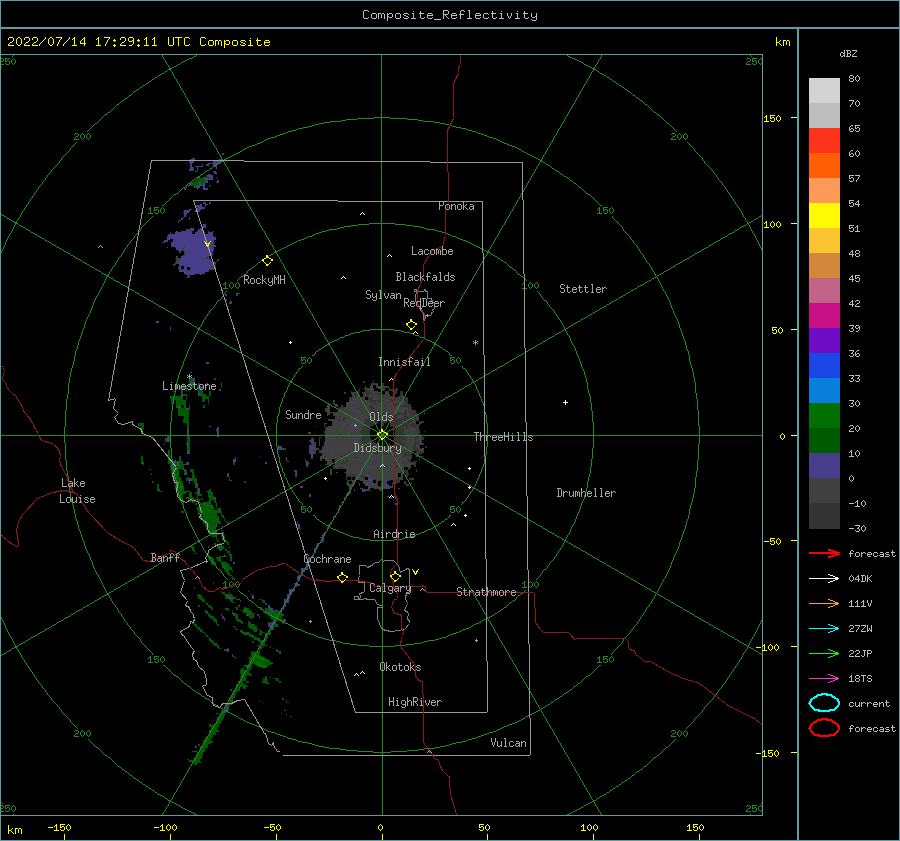Screen dimensions: 900x841
Task: Click the red forecast ellipse icon
Action: (x=824, y=728)
